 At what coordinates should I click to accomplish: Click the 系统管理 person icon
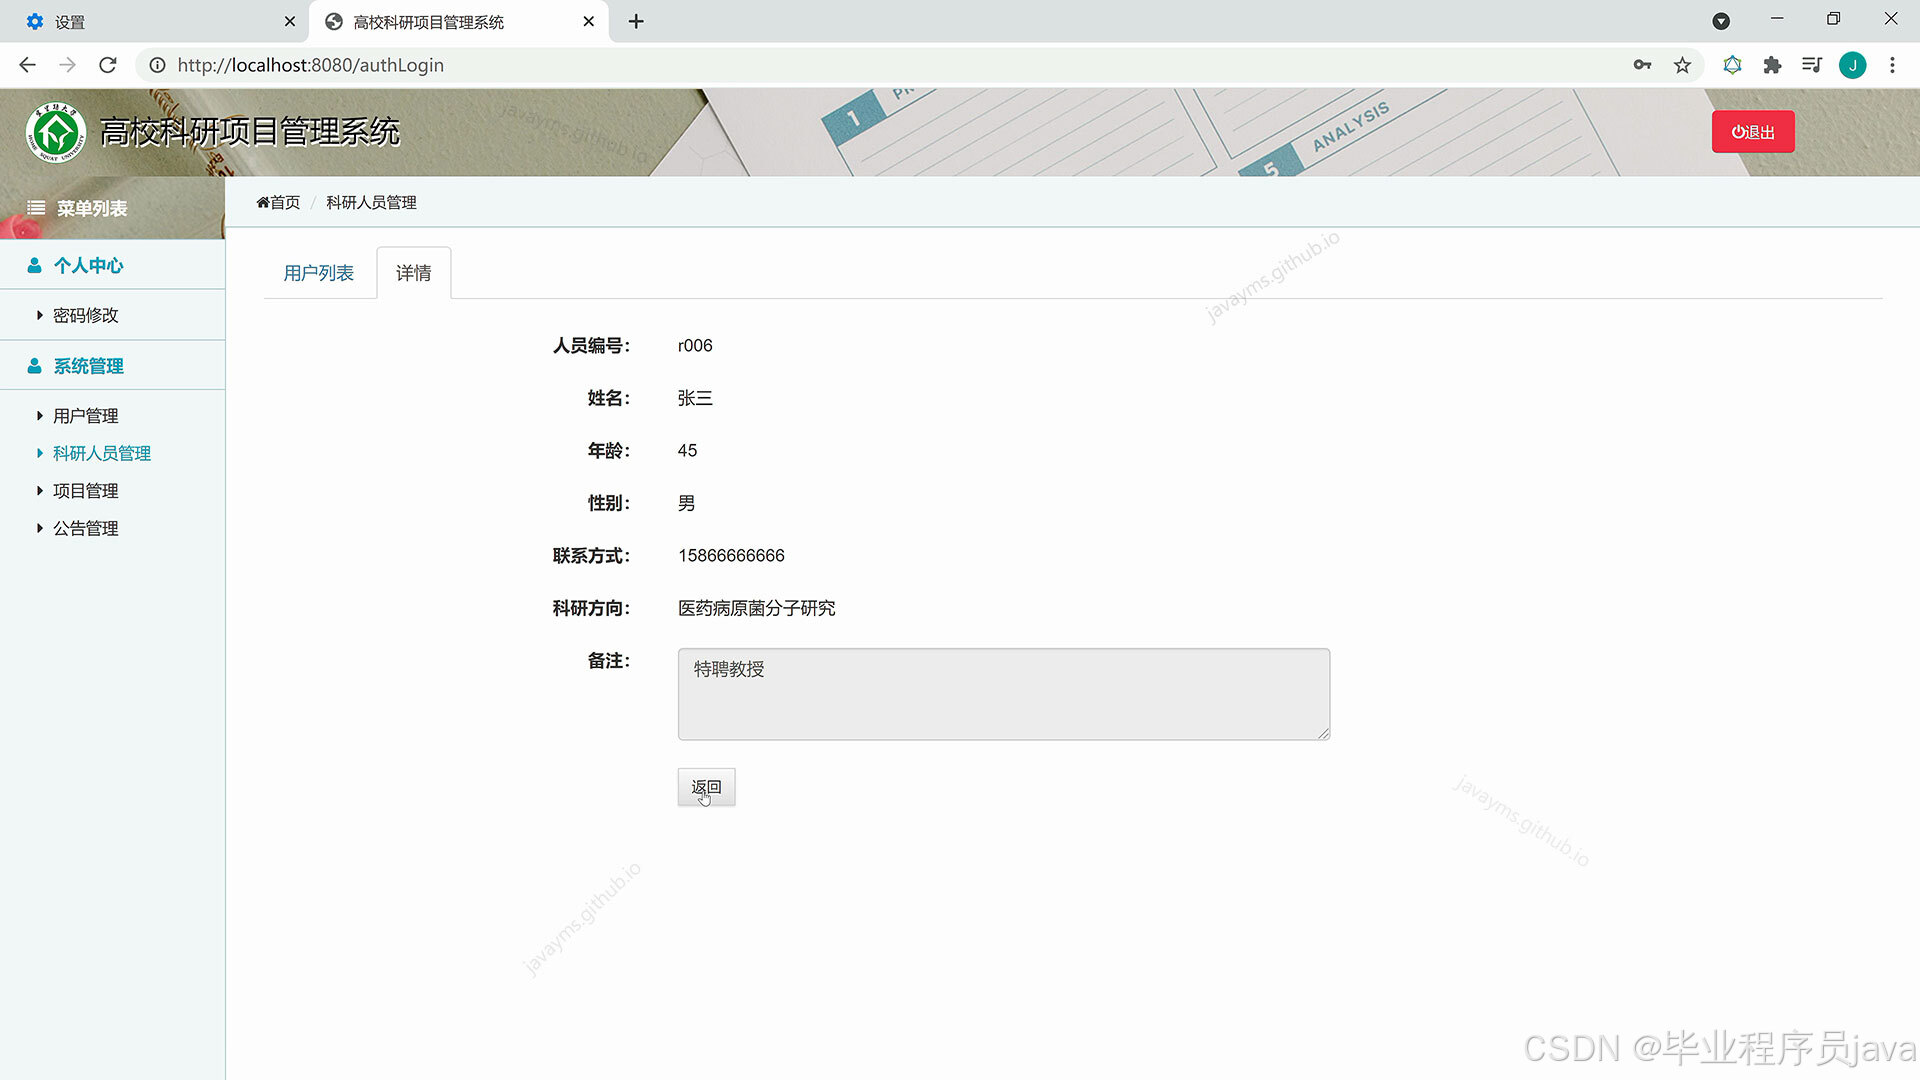pyautogui.click(x=34, y=366)
